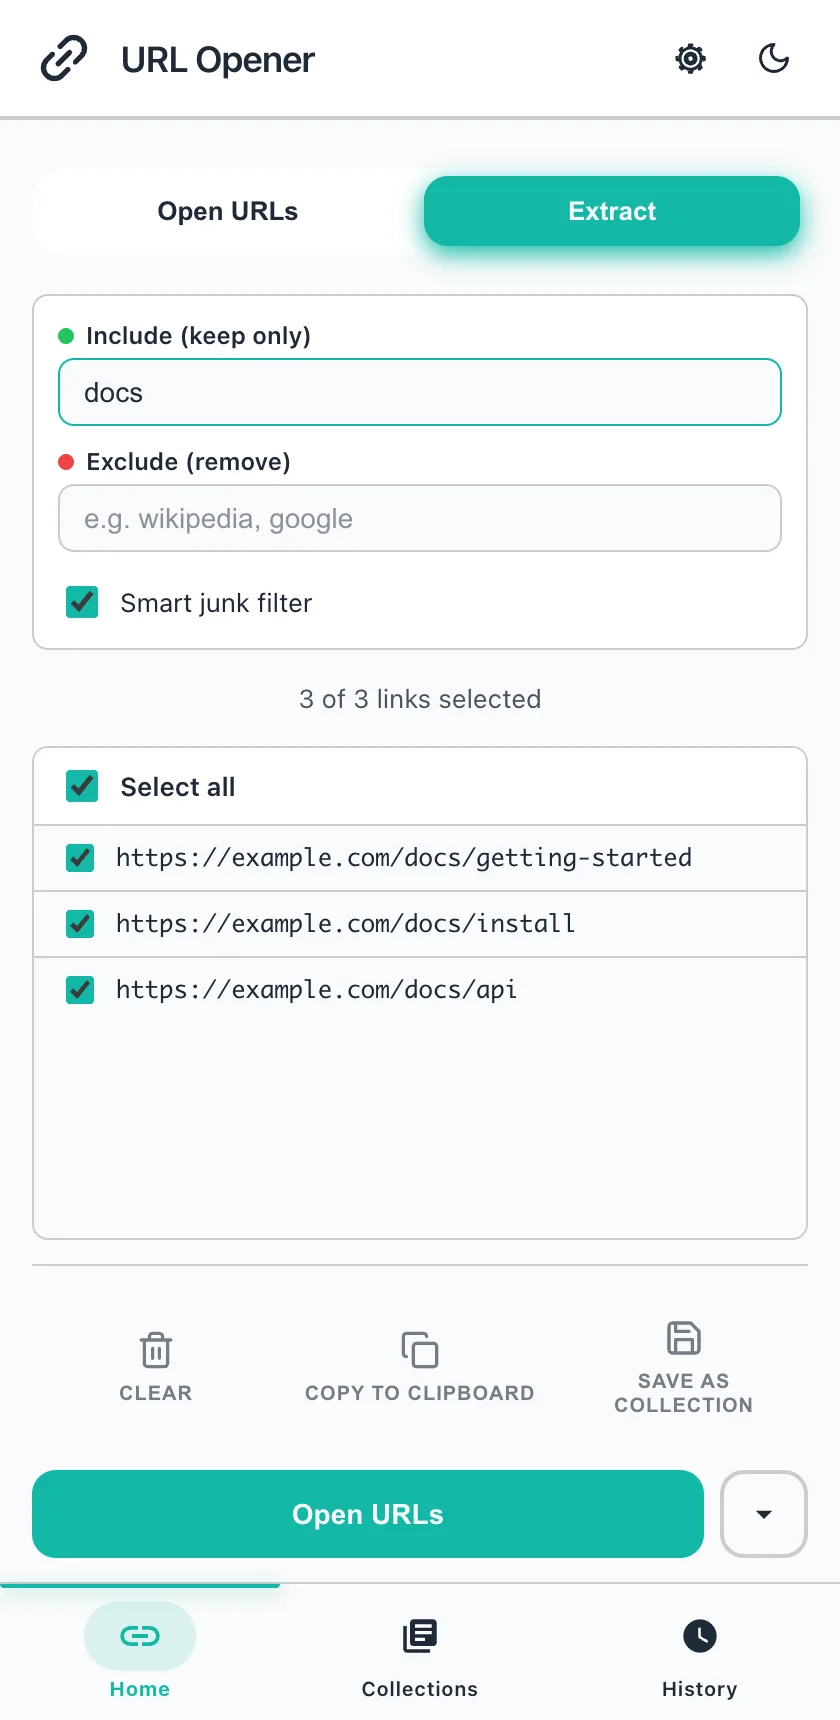Uncheck the docs/api link checkbox
Image resolution: width=840 pixels, height=1720 pixels.
pyautogui.click(x=80, y=990)
